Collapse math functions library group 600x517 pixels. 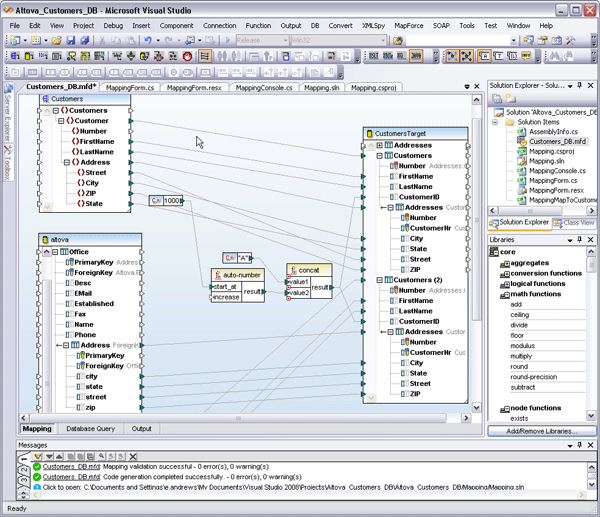505,295
